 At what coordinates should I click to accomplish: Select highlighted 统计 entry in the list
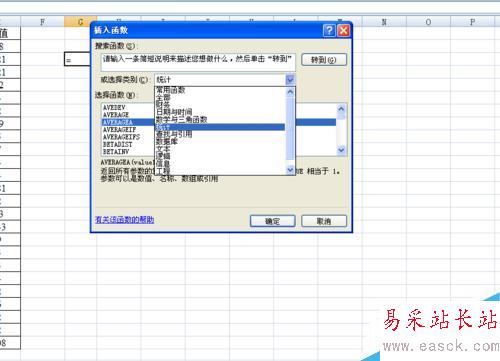click(x=220, y=127)
